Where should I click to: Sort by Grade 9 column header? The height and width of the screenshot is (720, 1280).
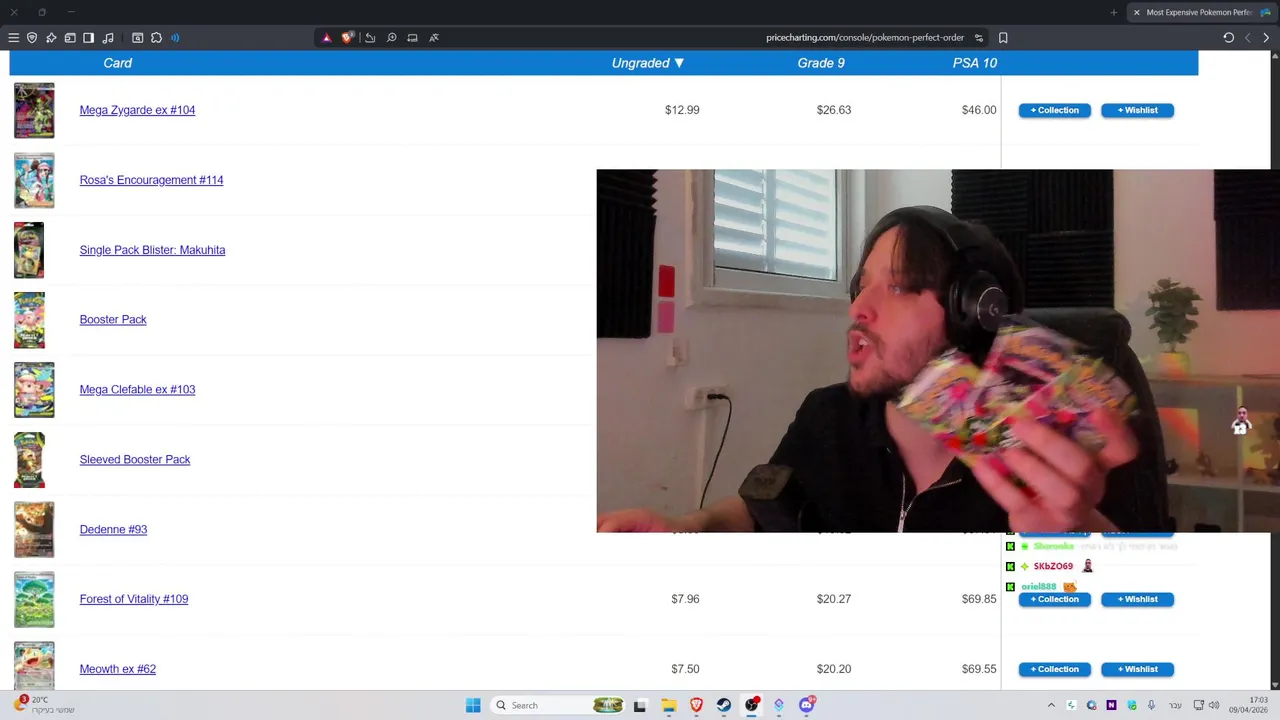point(821,63)
